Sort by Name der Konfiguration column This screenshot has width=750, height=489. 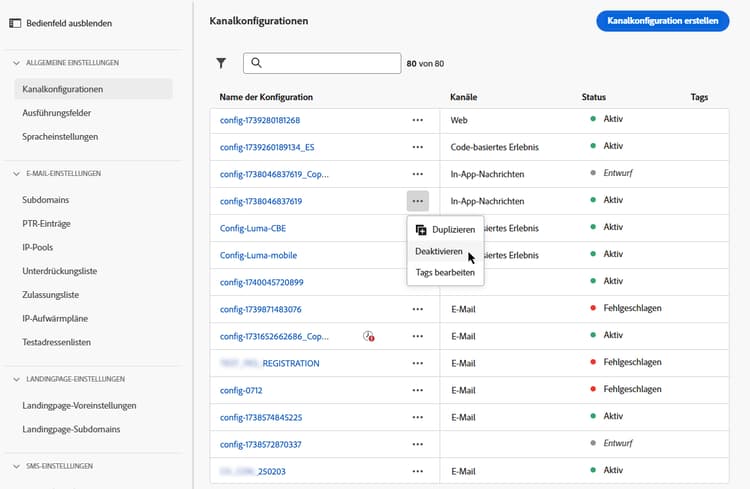tap(266, 97)
